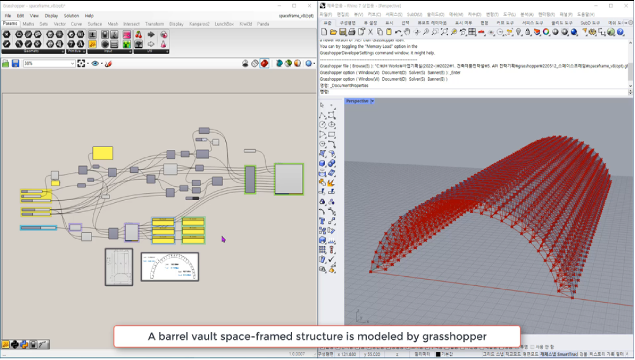The width and height of the screenshot is (635, 360).
Task: Select the Box solid tool in Rhino sidebar
Action: pos(322,163)
